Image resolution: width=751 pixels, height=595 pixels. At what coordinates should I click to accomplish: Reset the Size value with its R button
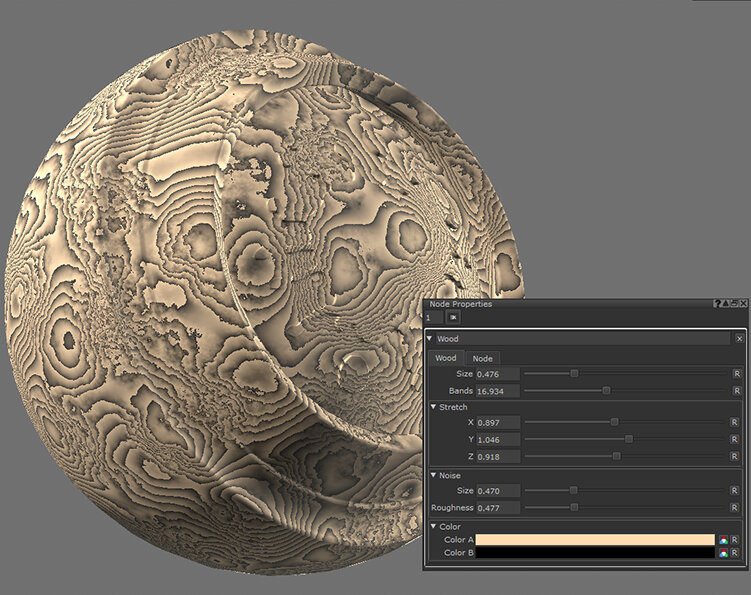[737, 374]
